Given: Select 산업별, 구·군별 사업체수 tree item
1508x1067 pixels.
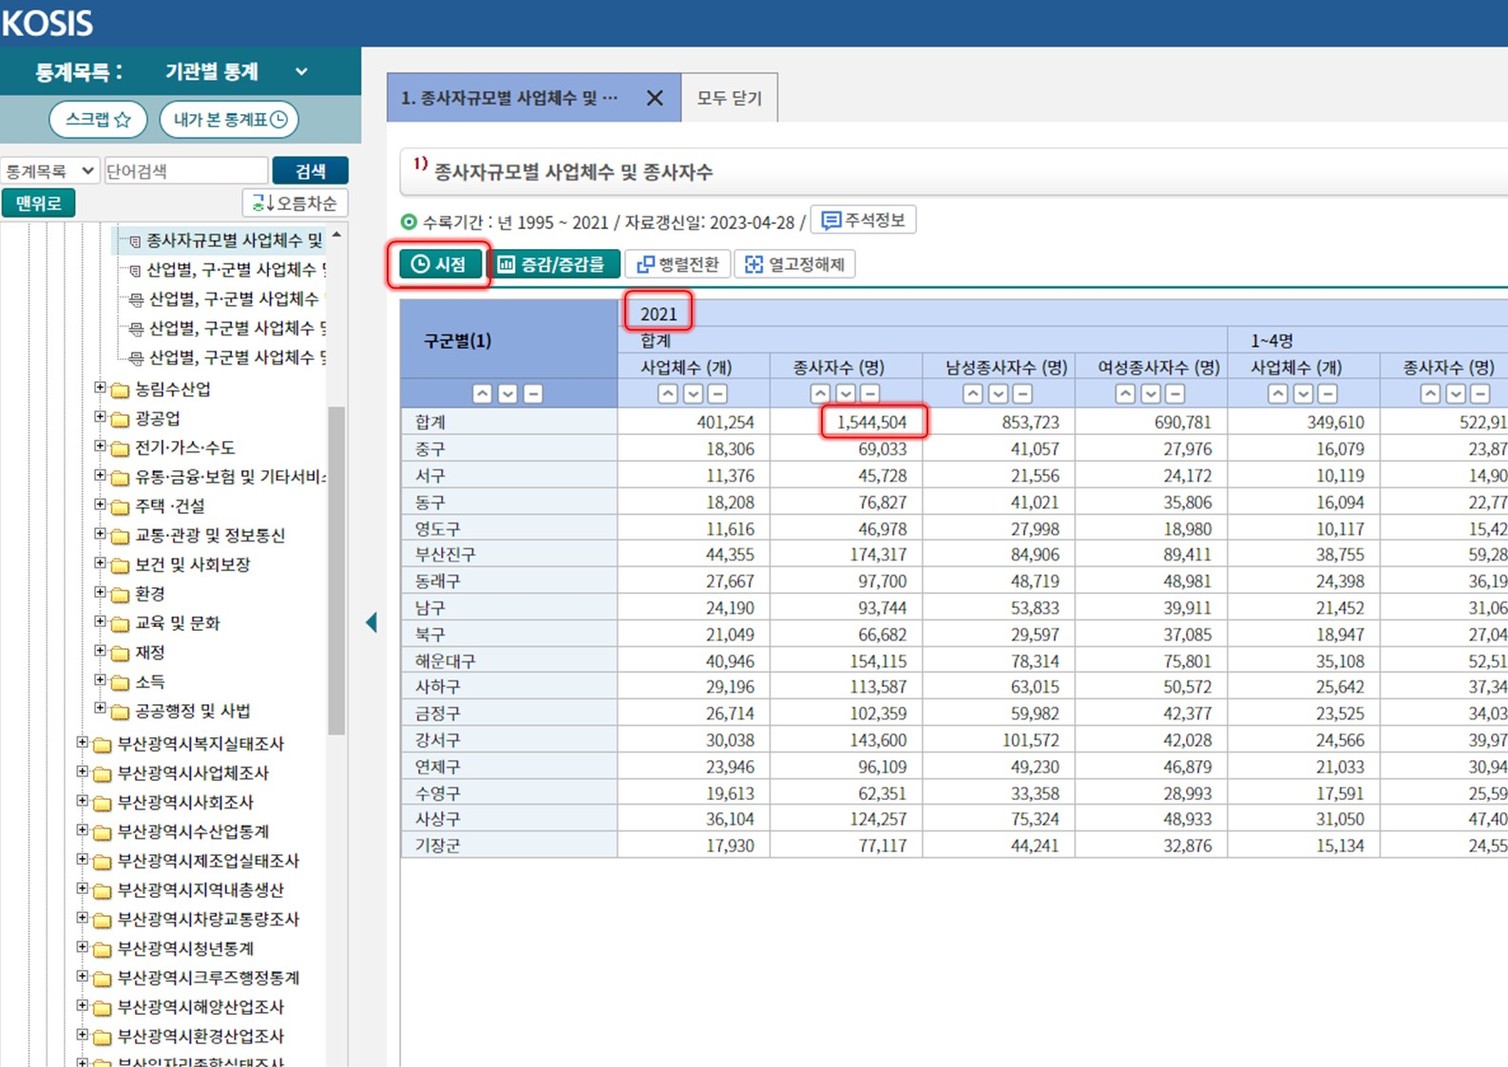Looking at the screenshot, I should pos(230,269).
